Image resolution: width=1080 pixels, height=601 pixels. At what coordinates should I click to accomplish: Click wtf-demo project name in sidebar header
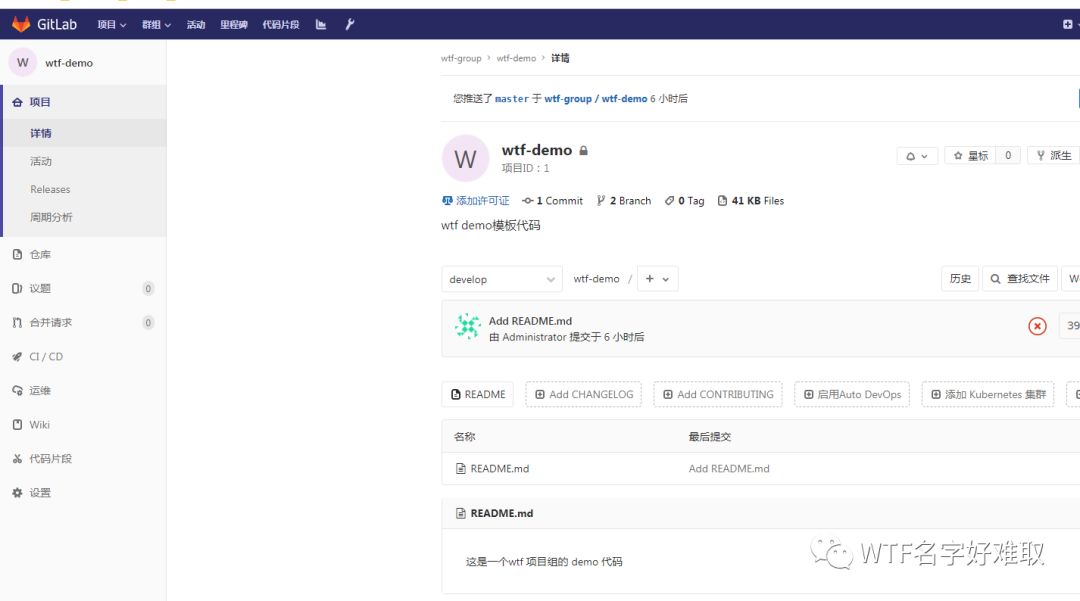(x=69, y=63)
